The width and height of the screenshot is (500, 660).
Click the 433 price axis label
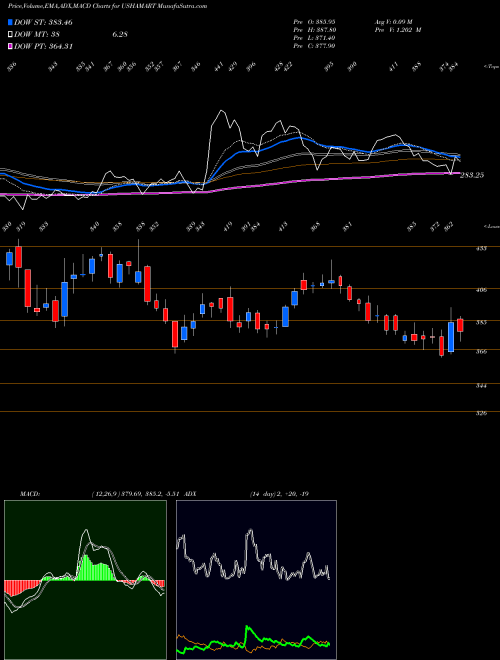481,248
